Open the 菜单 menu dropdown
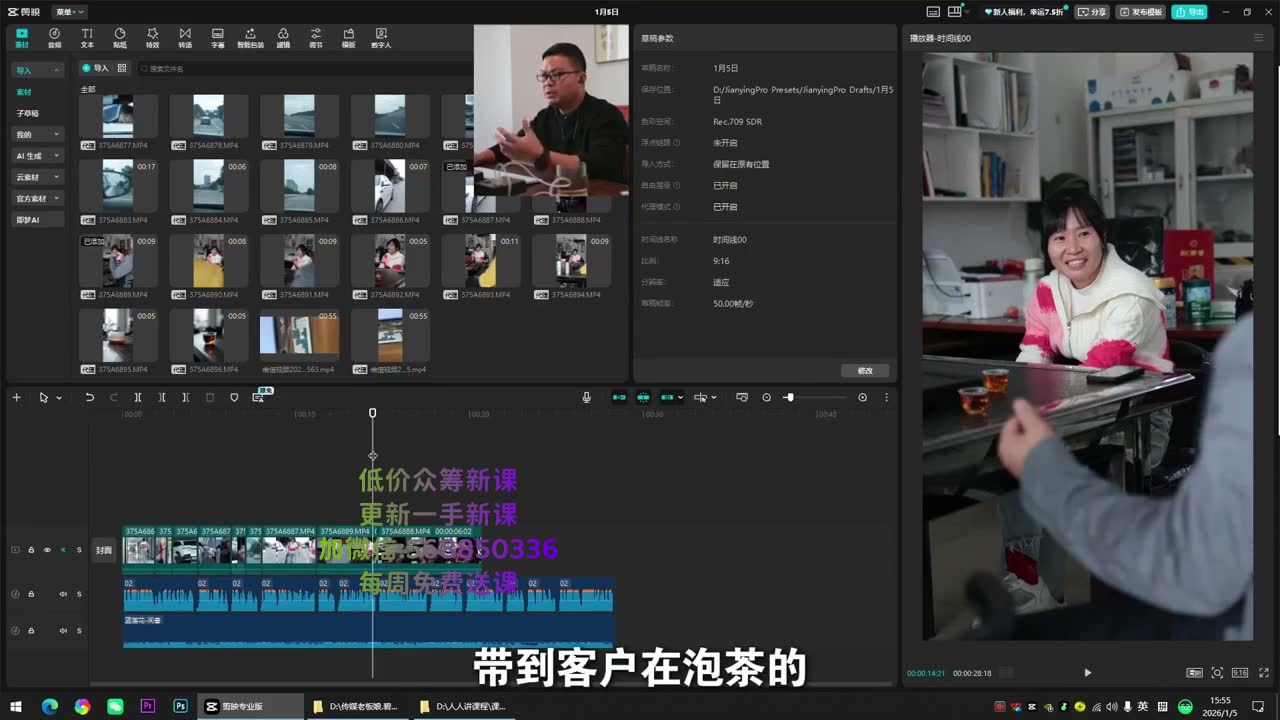Screen dimensions: 1280x720 [70, 12]
